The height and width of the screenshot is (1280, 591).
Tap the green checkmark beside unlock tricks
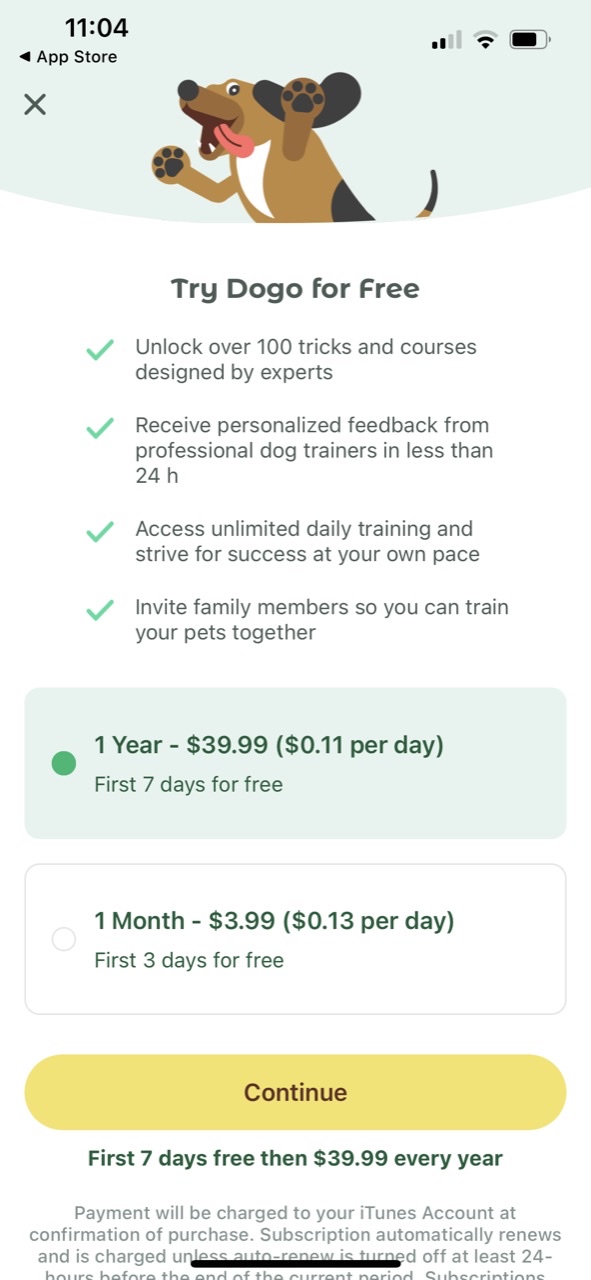[100, 349]
